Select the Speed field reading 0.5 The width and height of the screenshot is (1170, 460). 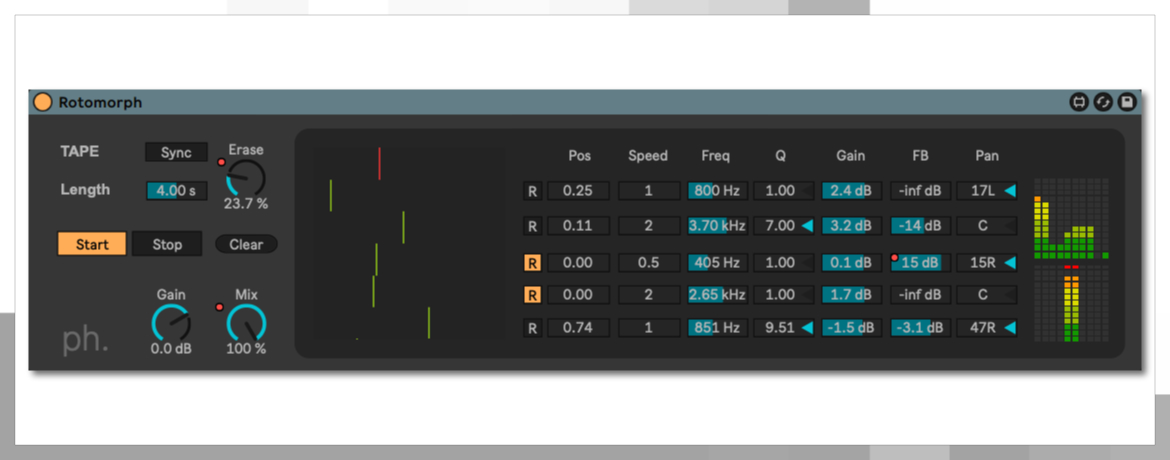pos(648,263)
